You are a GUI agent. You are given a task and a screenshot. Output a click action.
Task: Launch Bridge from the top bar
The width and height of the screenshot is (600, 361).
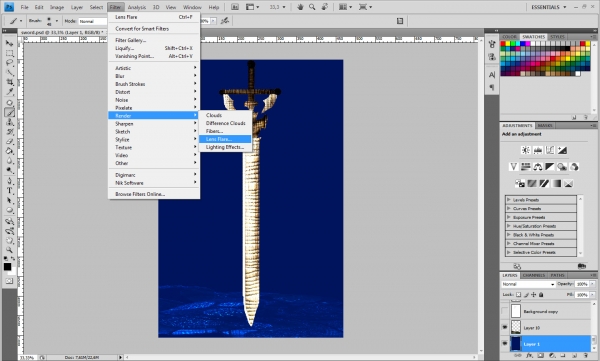235,7
